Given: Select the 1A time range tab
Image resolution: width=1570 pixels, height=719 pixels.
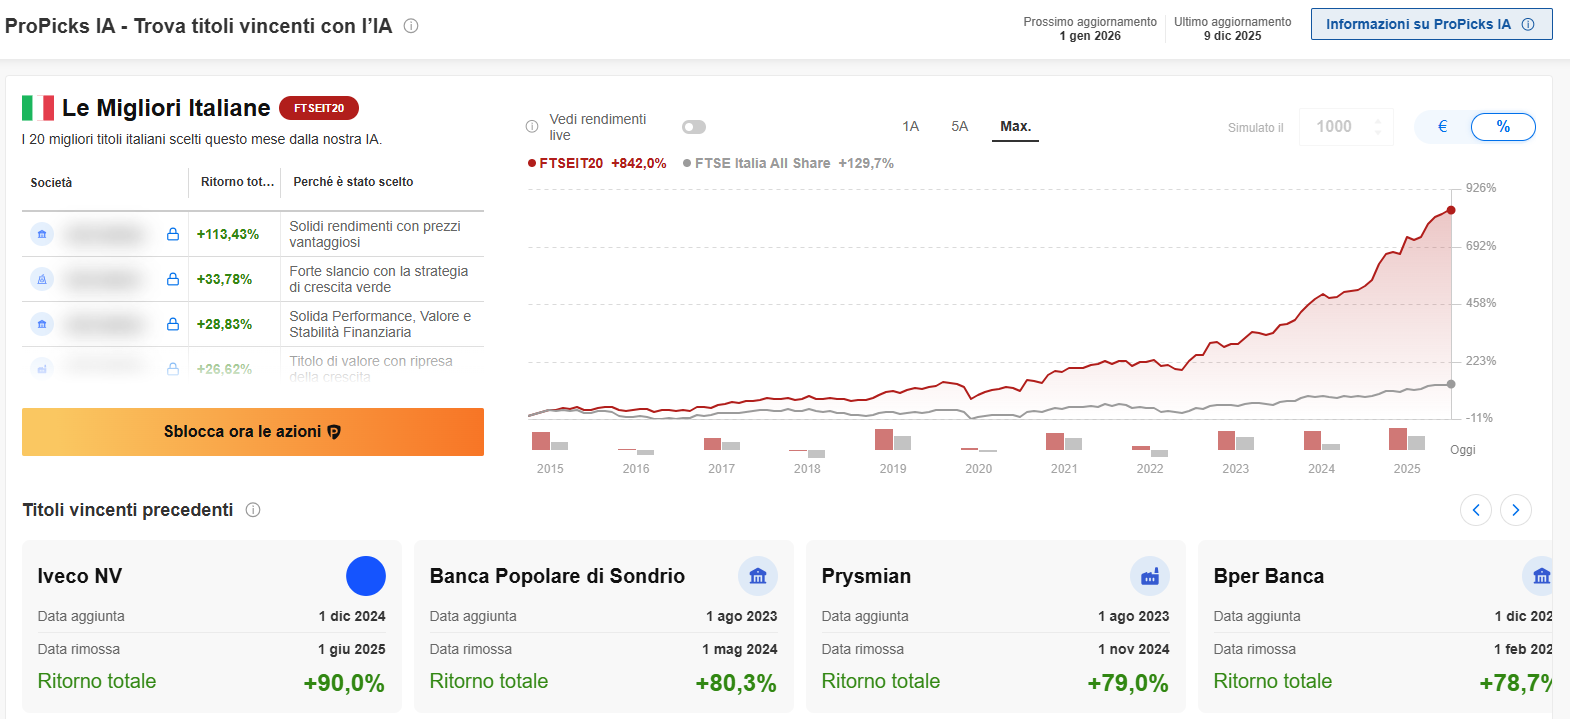Looking at the screenshot, I should click(x=910, y=127).
